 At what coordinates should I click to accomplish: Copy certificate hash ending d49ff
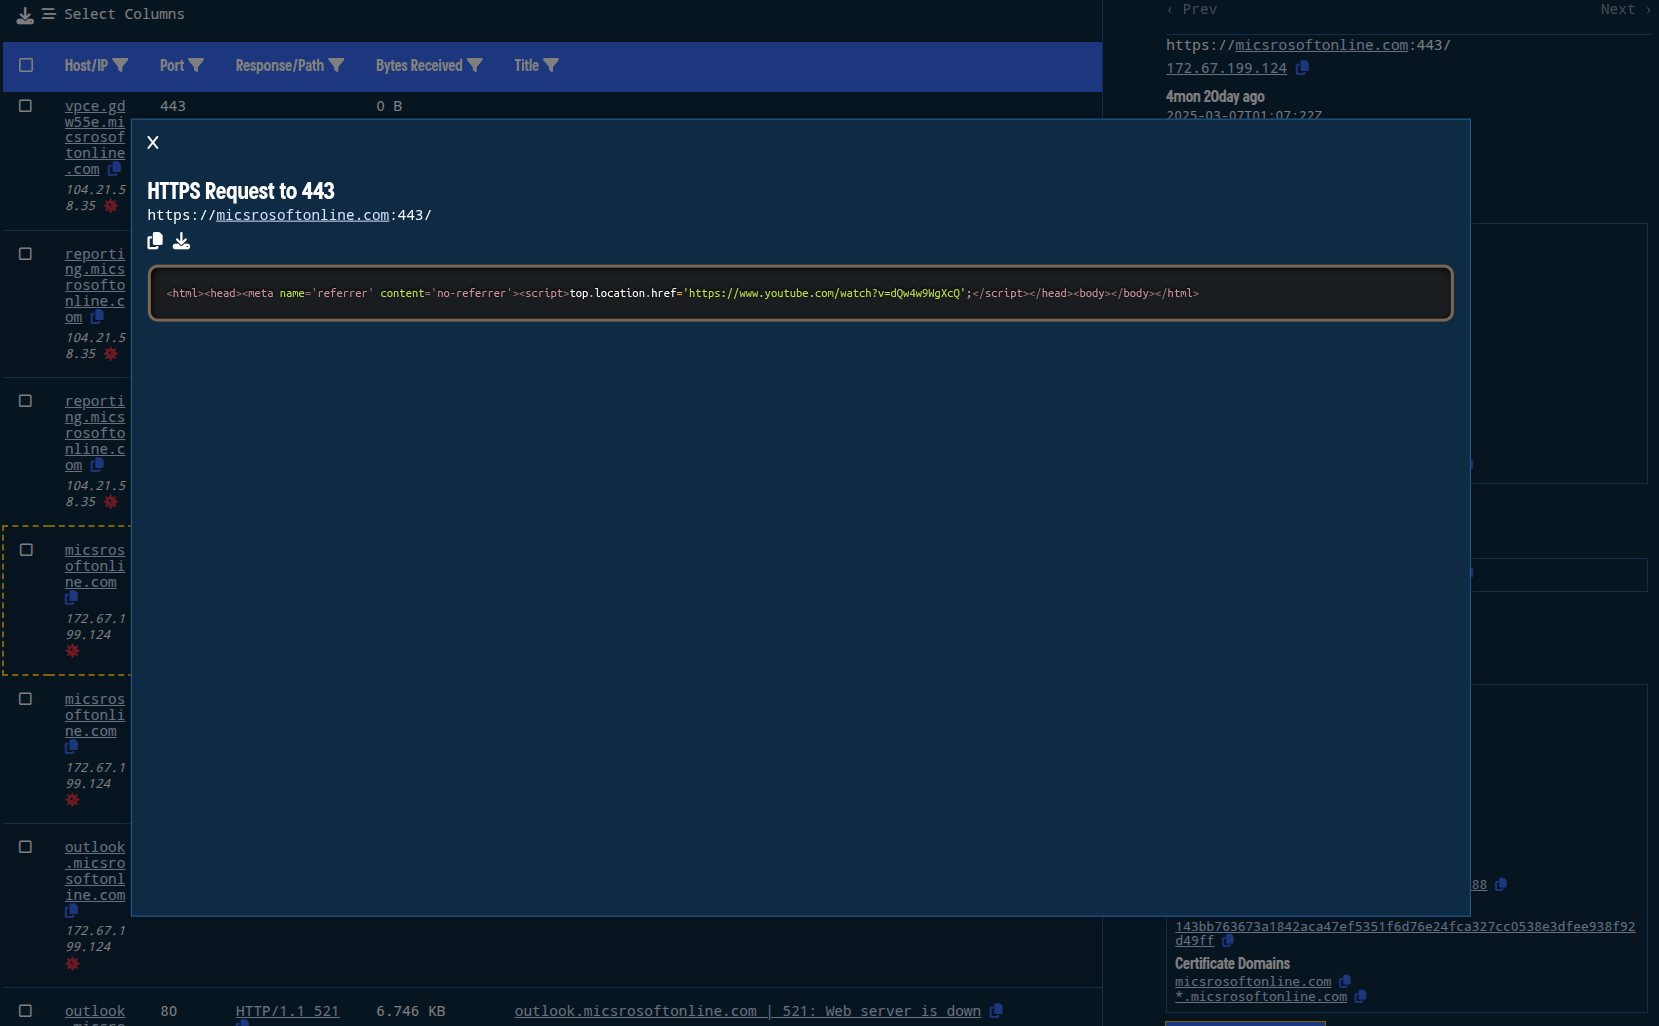tap(1228, 940)
